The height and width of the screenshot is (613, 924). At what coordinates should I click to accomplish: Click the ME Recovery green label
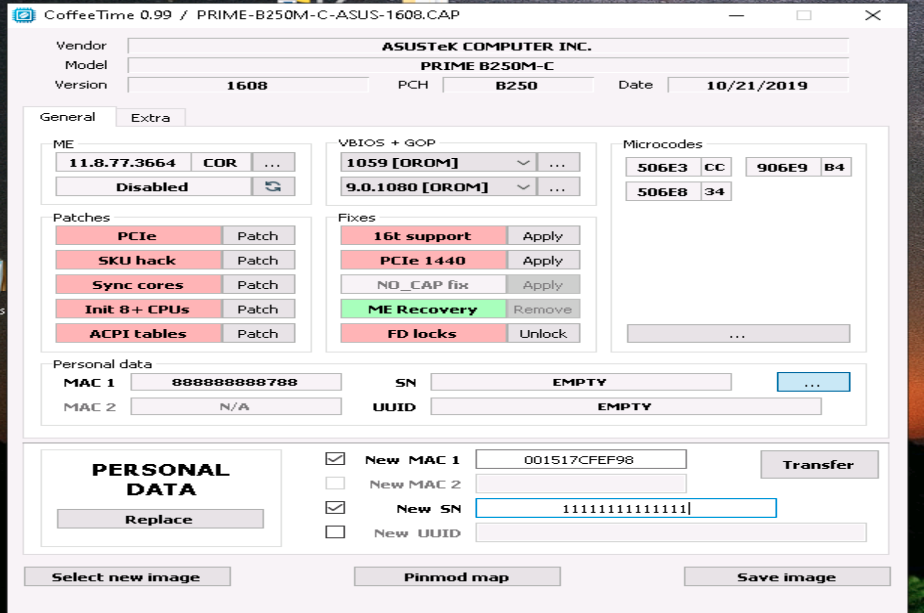pos(423,309)
